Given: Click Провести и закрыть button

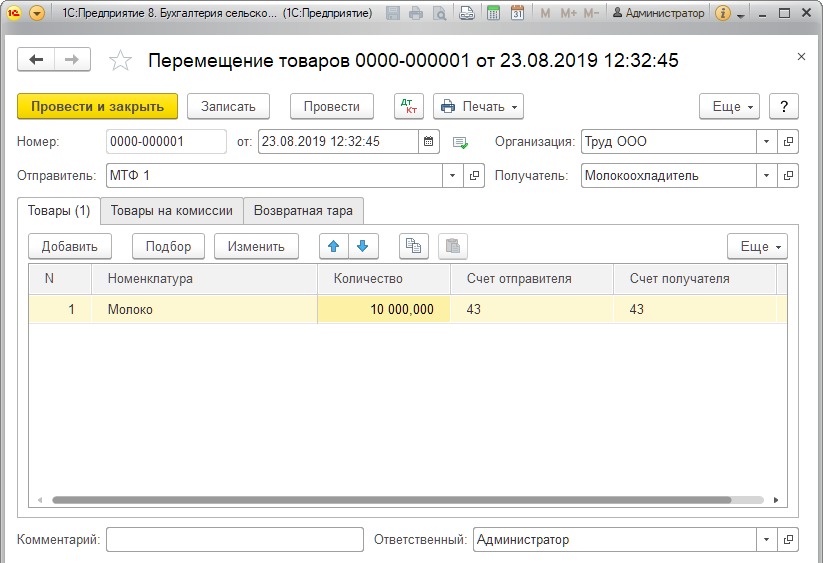Looking at the screenshot, I should click(x=98, y=107).
